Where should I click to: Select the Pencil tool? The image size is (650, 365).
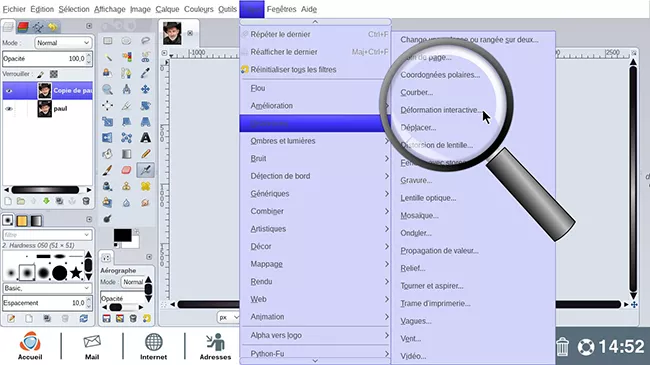coord(145,154)
